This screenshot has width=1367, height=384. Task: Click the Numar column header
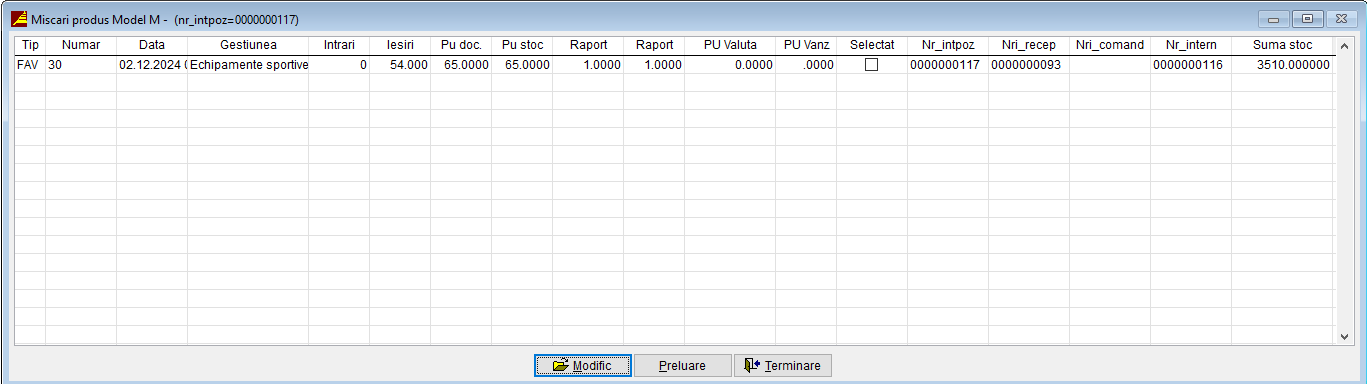click(x=81, y=45)
